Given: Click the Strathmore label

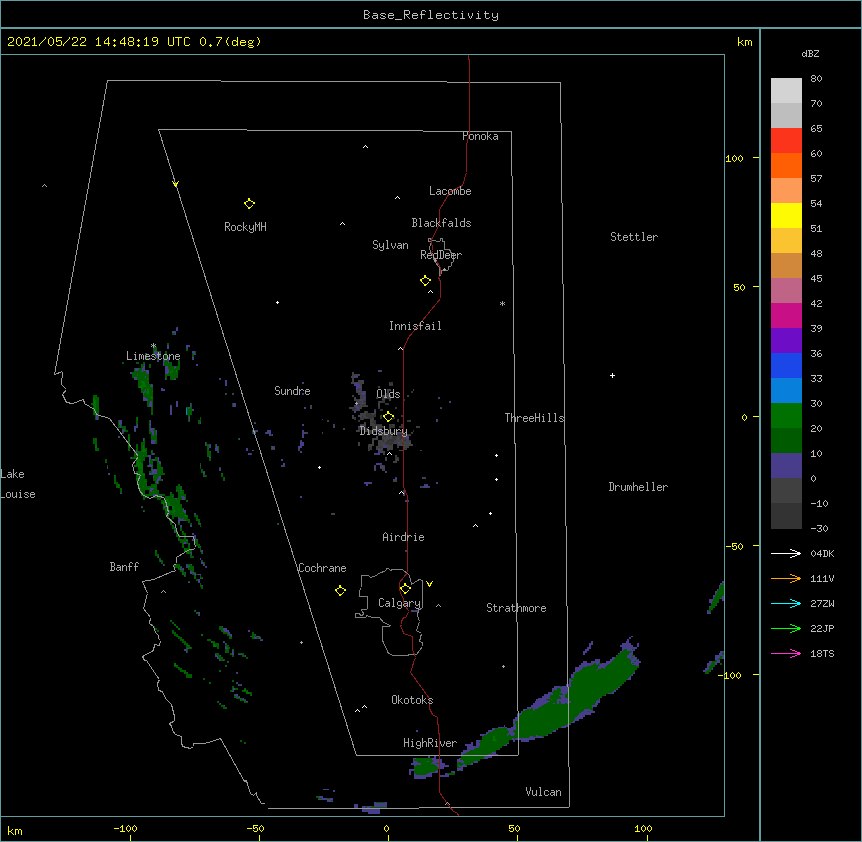Looking at the screenshot, I should (x=516, y=608).
